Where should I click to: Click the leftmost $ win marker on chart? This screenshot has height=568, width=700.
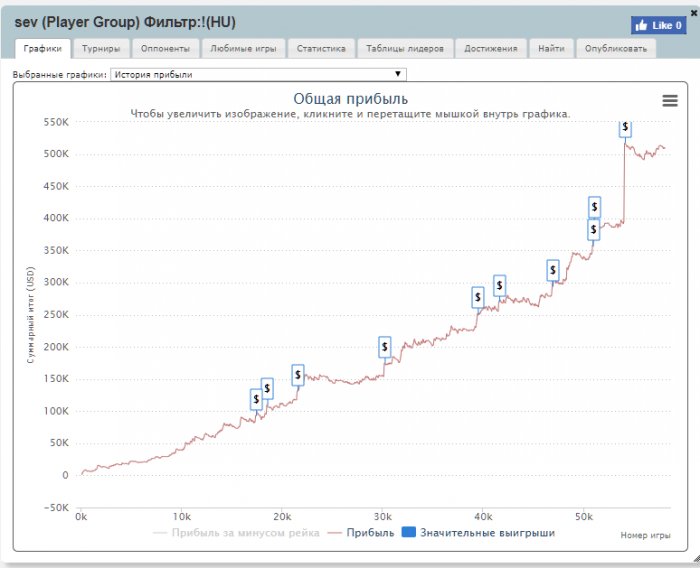coord(256,398)
